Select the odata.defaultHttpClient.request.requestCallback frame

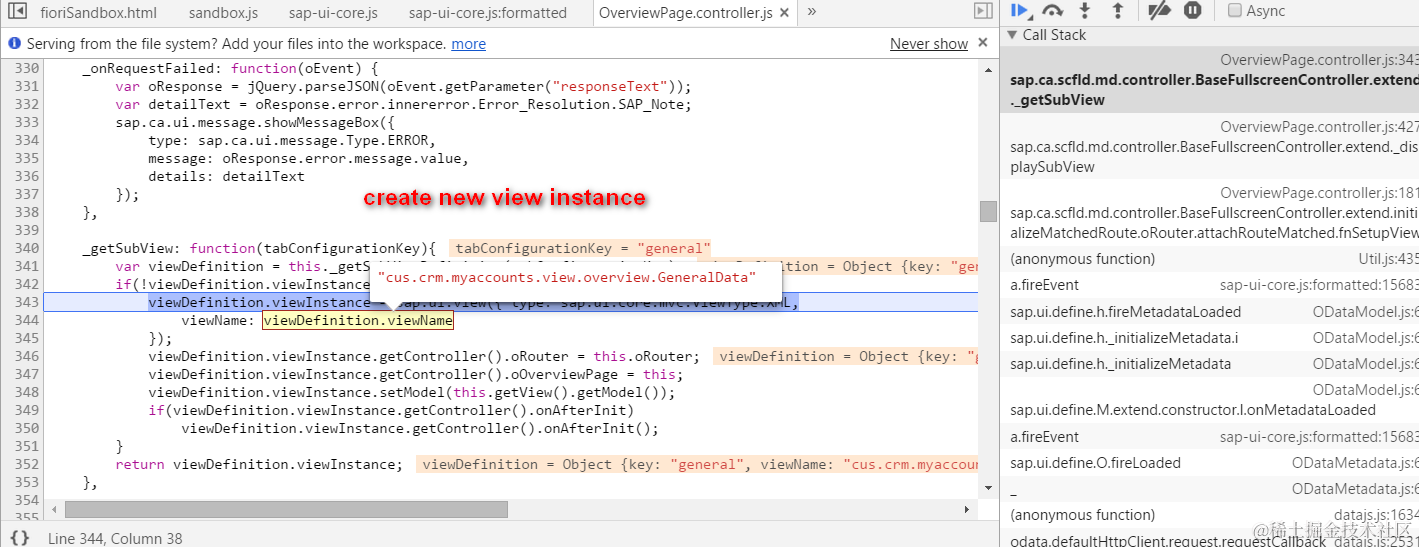(x=1170, y=541)
